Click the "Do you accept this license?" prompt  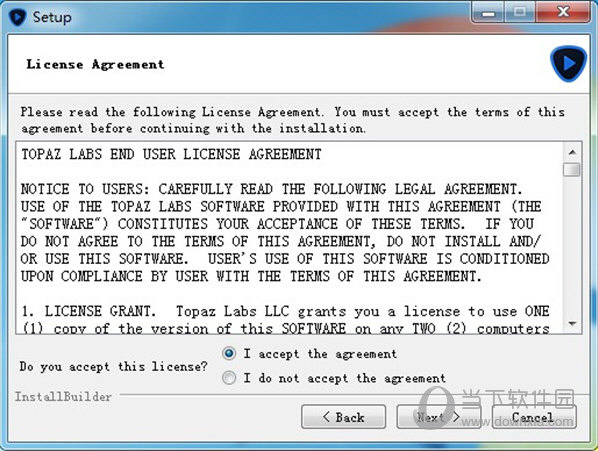pyautogui.click(x=114, y=366)
